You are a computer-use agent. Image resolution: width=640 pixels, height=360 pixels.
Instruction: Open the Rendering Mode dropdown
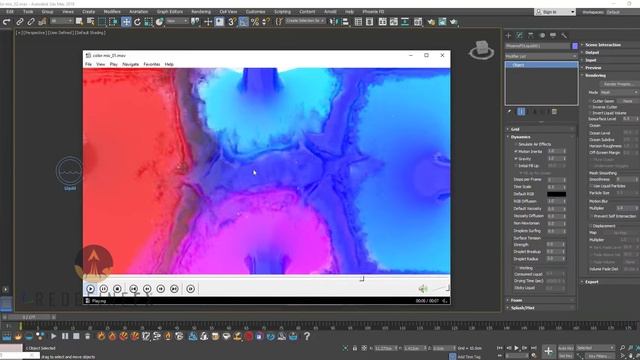618,92
